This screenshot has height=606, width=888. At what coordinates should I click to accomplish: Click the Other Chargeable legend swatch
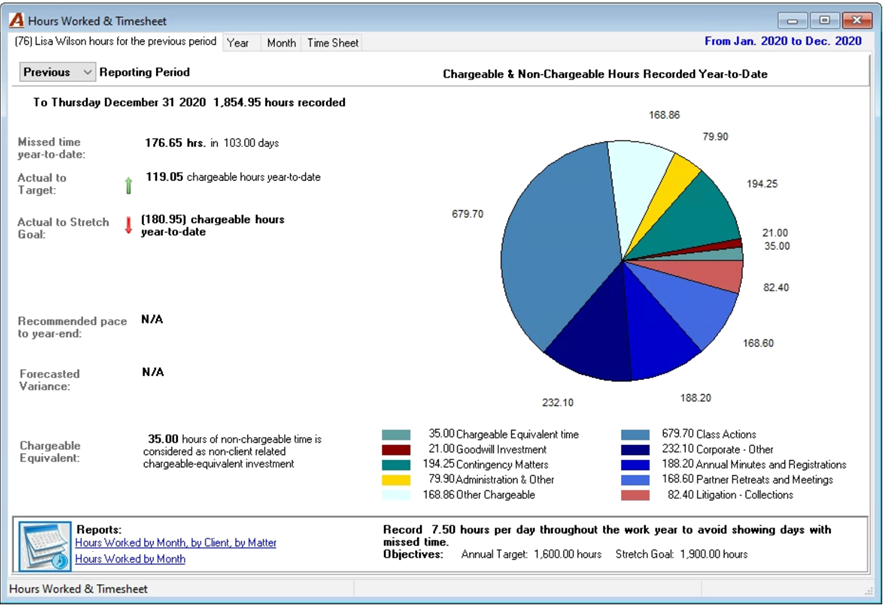pyautogui.click(x=396, y=496)
